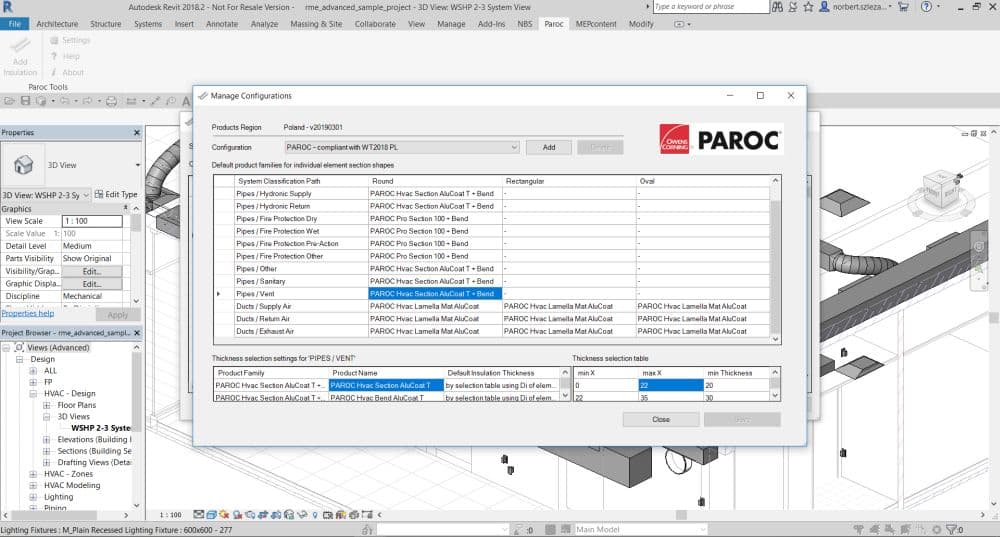
Task: Click the star Favorites icon in title bar
Action: coord(810,7)
